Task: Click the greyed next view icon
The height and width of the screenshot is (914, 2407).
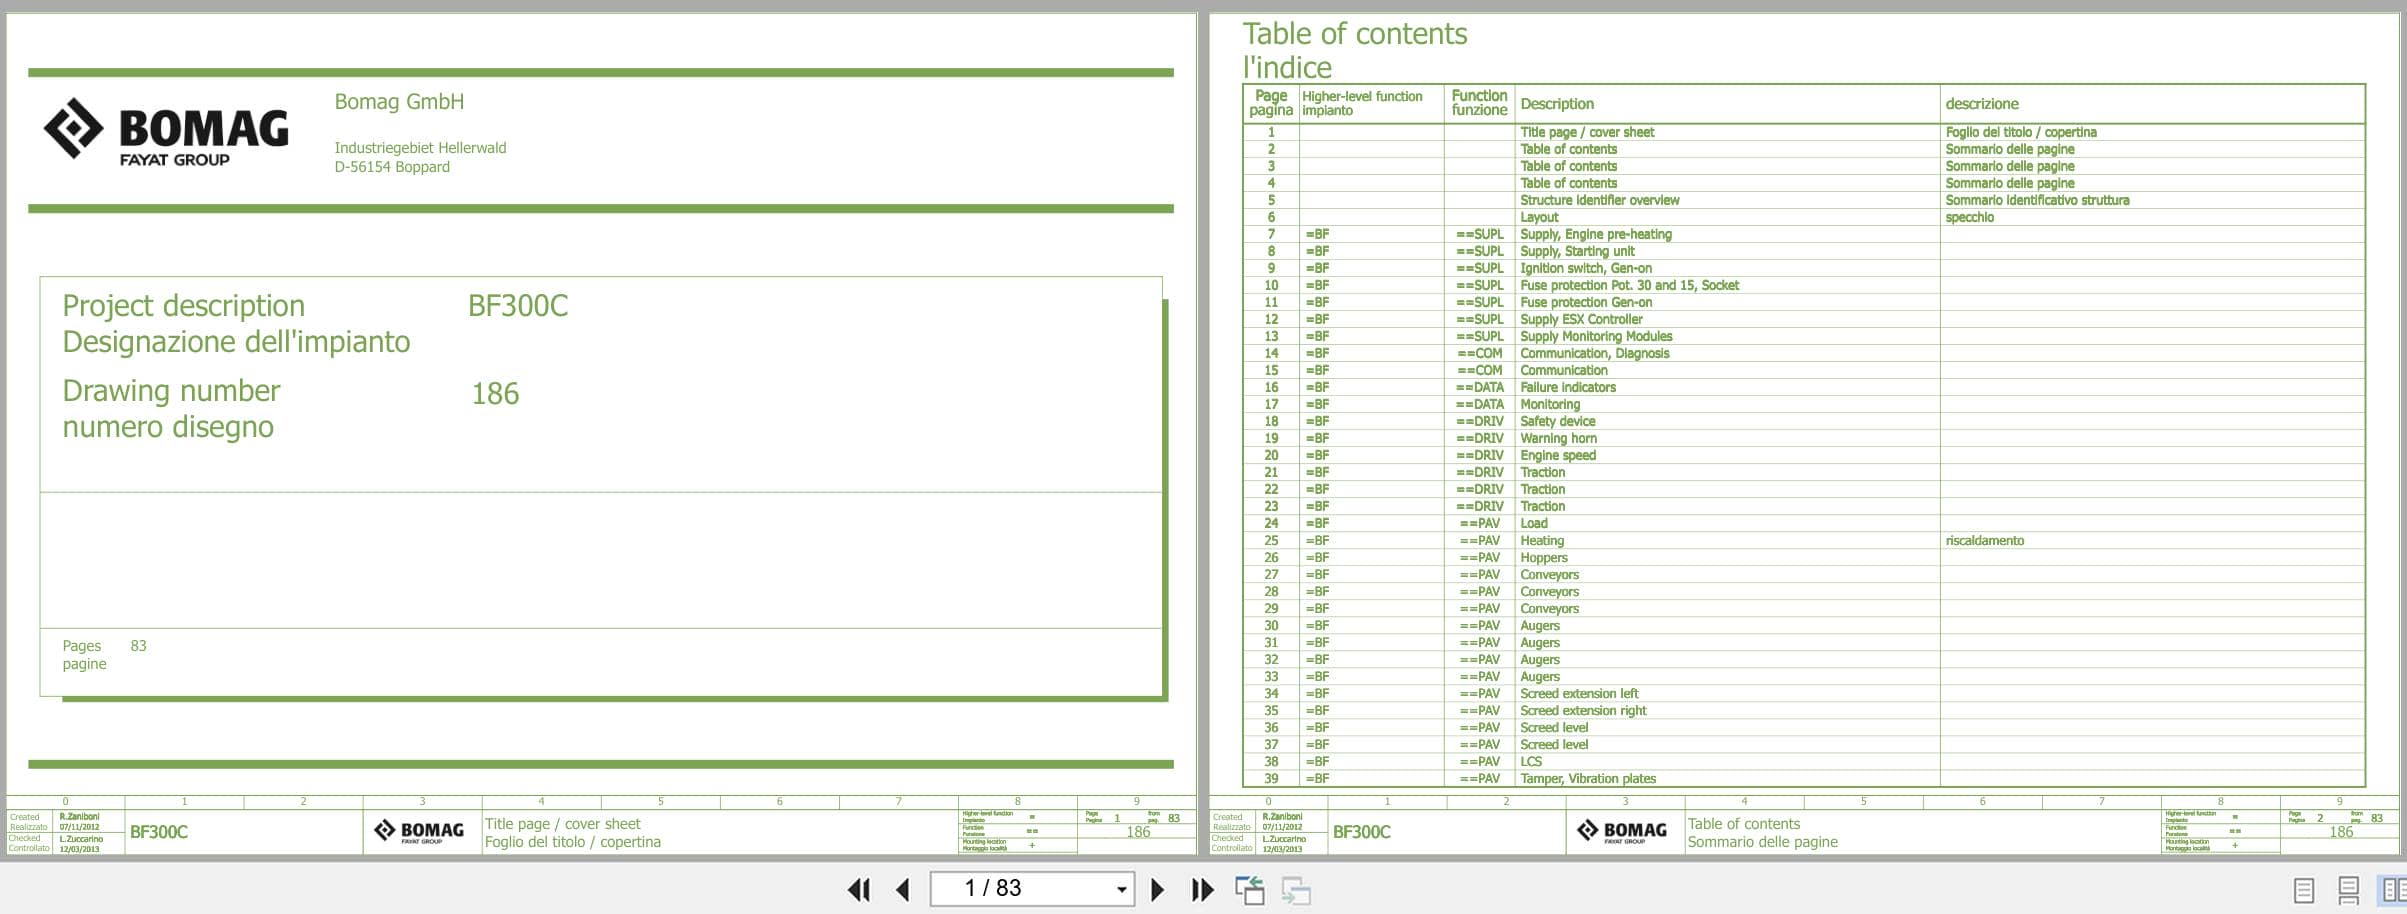Action: pyautogui.click(x=1296, y=890)
